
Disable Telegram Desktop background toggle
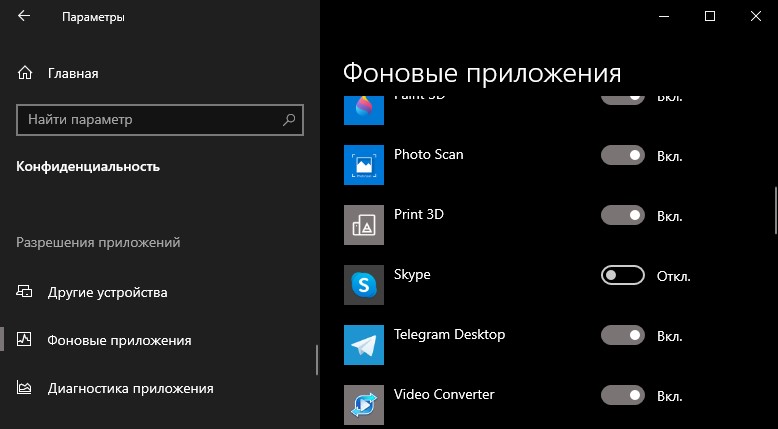pos(623,335)
